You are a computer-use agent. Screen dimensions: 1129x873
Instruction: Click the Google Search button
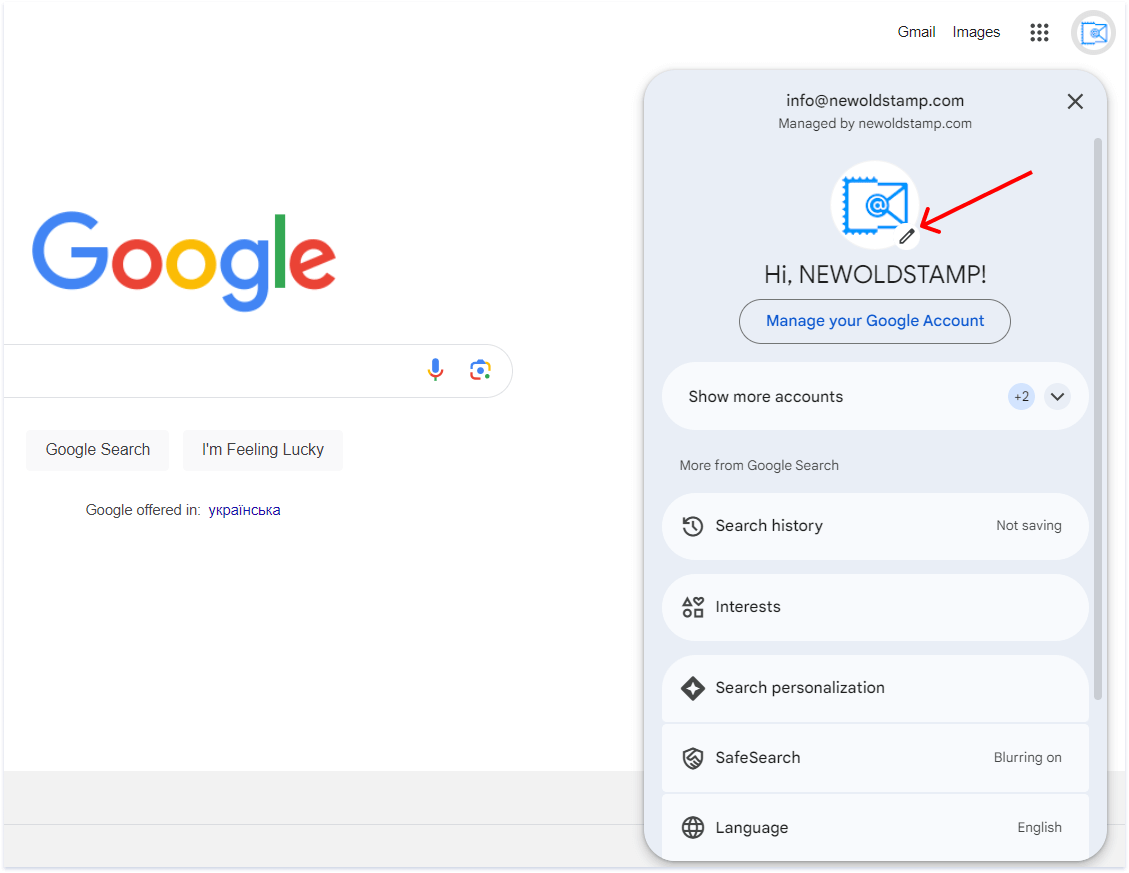click(x=98, y=450)
